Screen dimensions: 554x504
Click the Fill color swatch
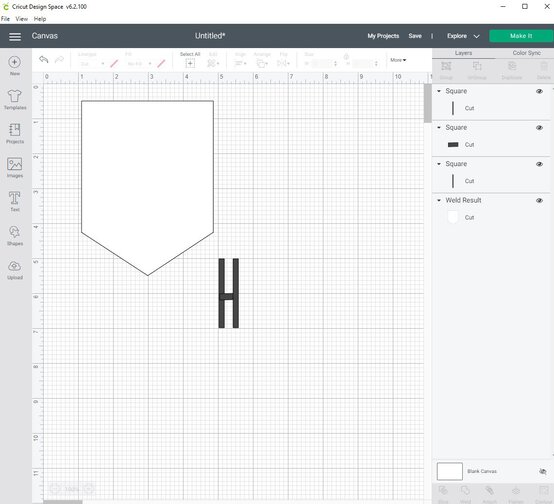tap(161, 64)
